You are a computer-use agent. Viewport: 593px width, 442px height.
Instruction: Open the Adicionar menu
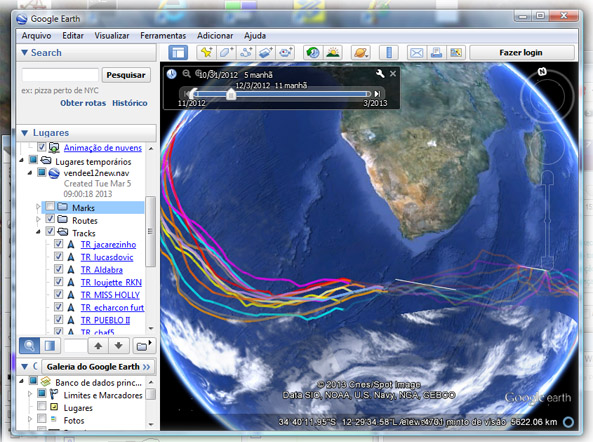click(215, 36)
